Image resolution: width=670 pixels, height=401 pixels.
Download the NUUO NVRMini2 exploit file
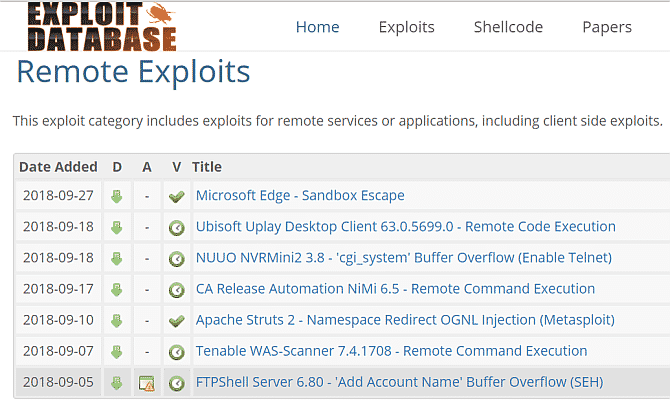pos(117,259)
